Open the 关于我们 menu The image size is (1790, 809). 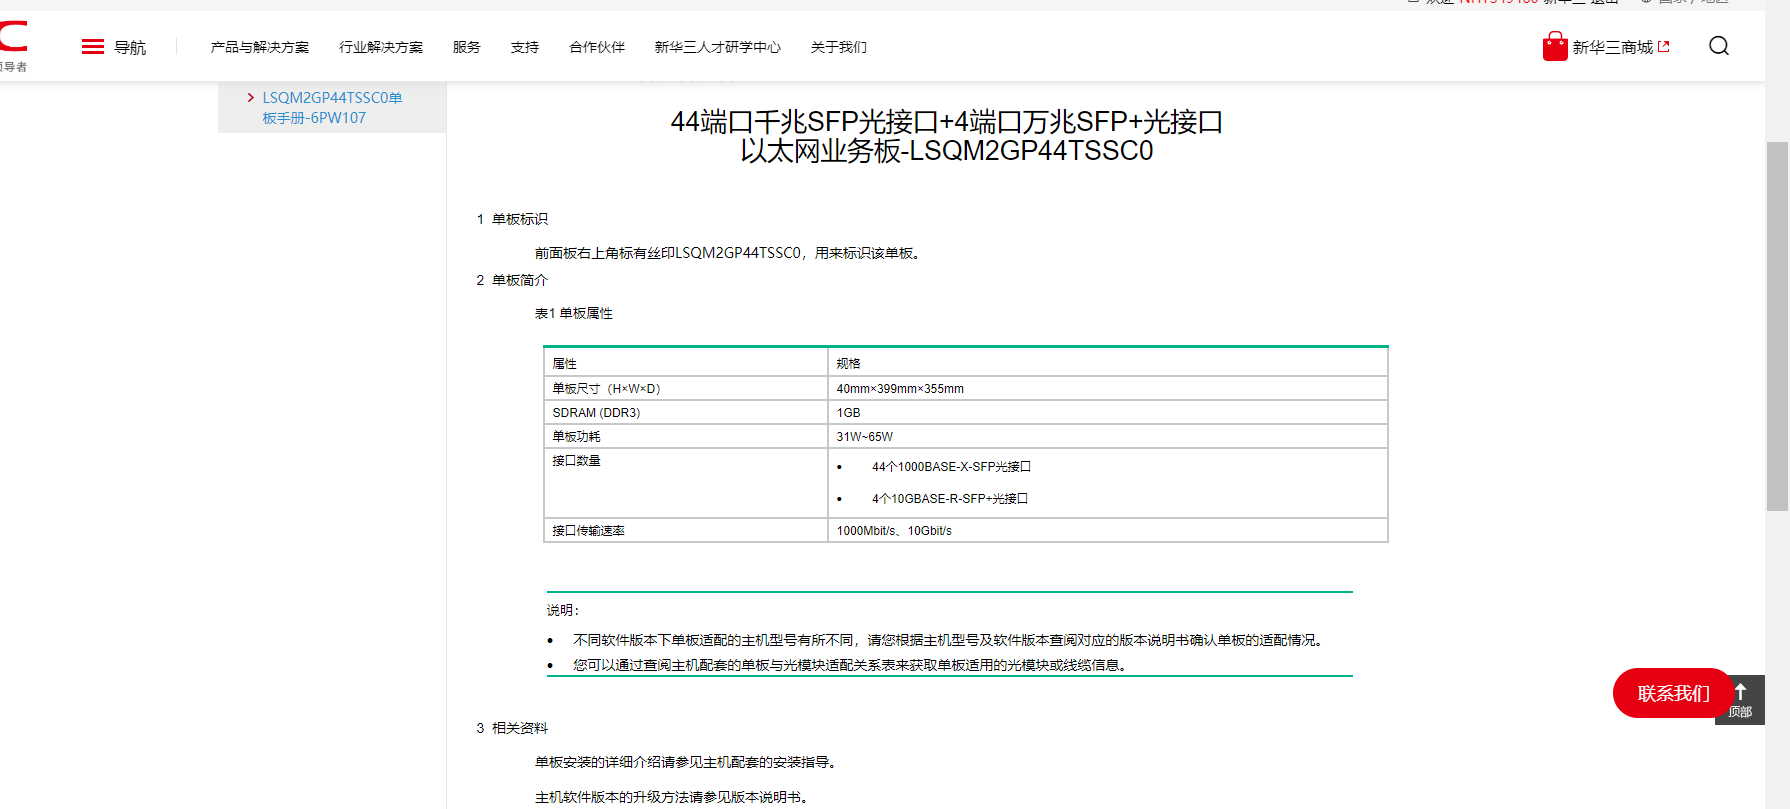click(x=839, y=47)
